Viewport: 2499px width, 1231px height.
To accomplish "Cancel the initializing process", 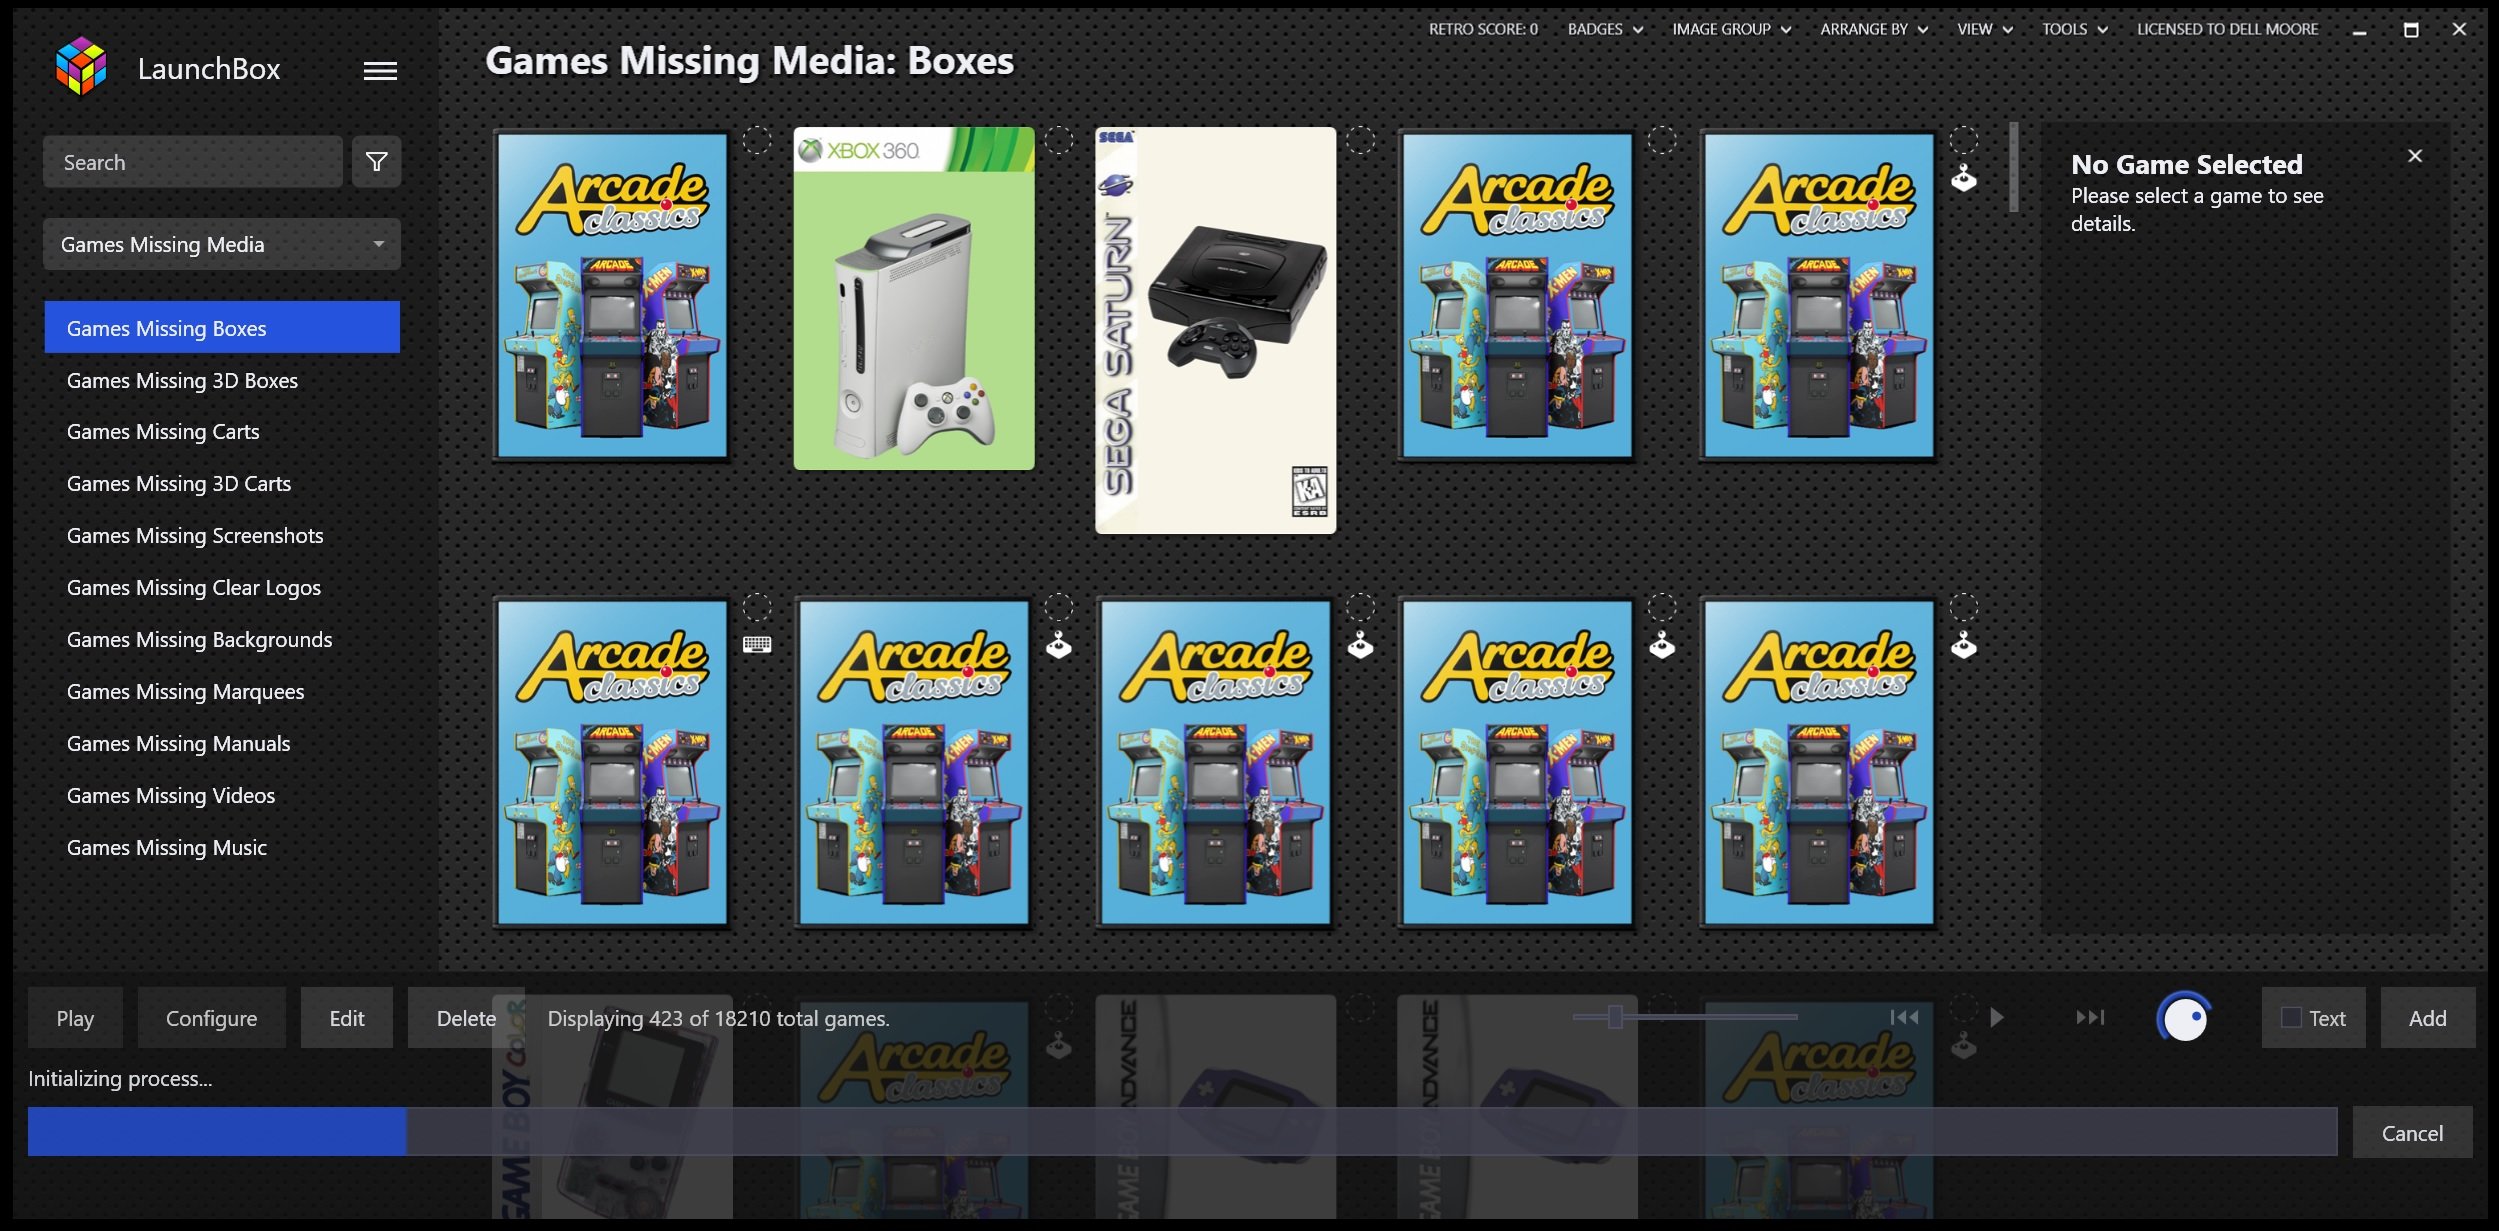I will (x=2412, y=1133).
